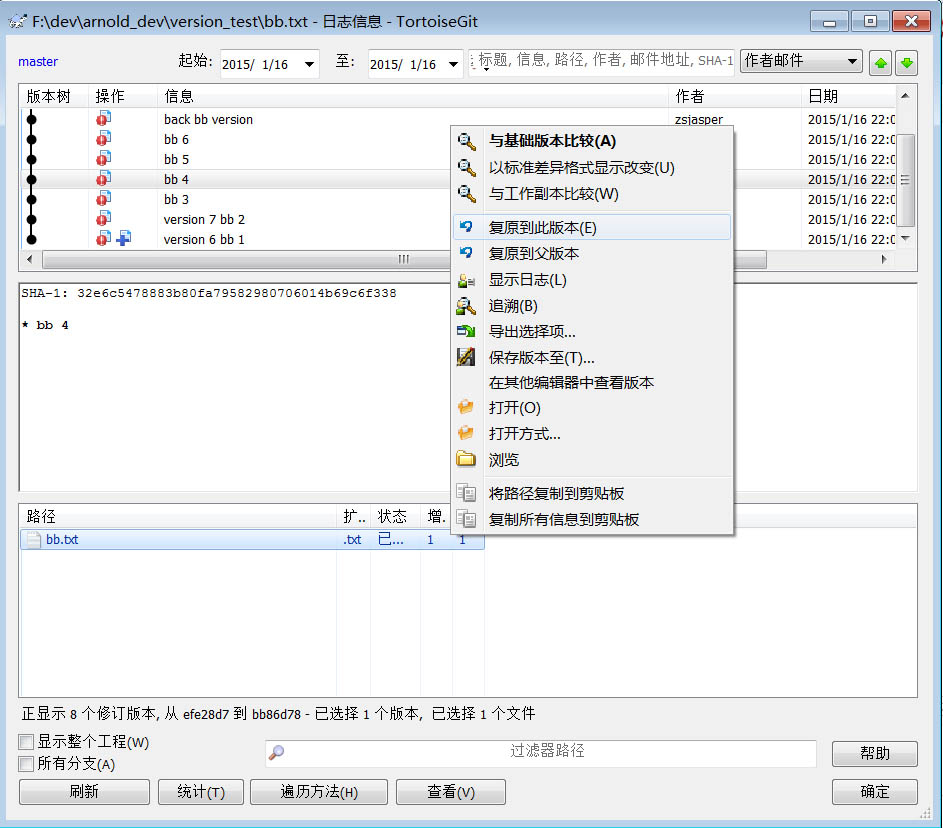Expand the 作者邮件 filter combo box
The height and width of the screenshot is (828, 943).
coord(852,61)
